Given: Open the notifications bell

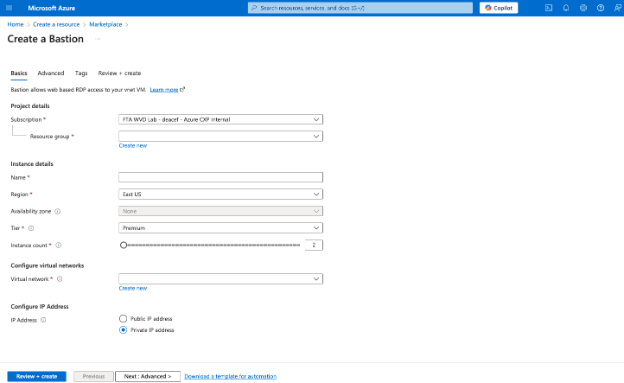Looking at the screenshot, I should coord(566,8).
